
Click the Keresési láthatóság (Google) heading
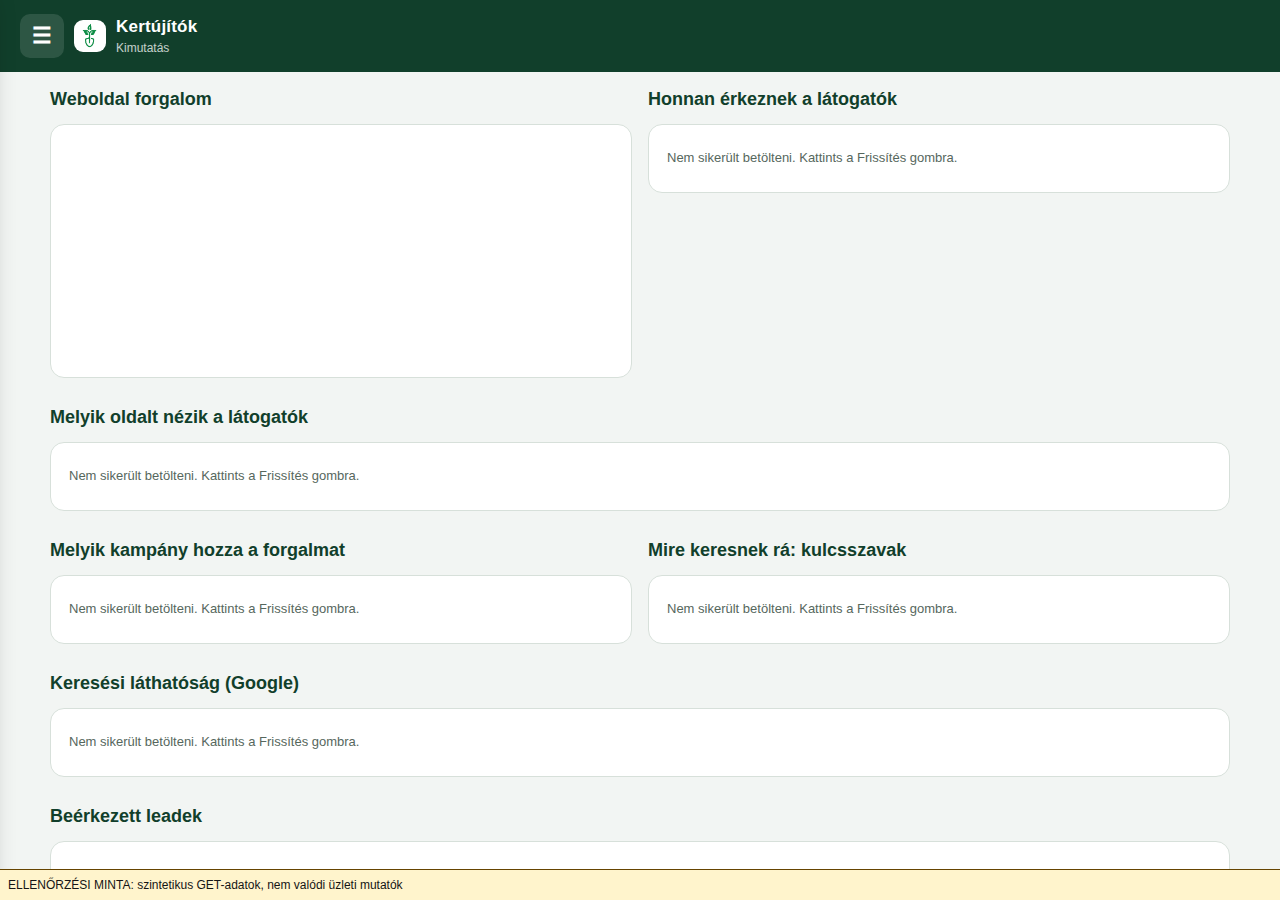tap(175, 683)
